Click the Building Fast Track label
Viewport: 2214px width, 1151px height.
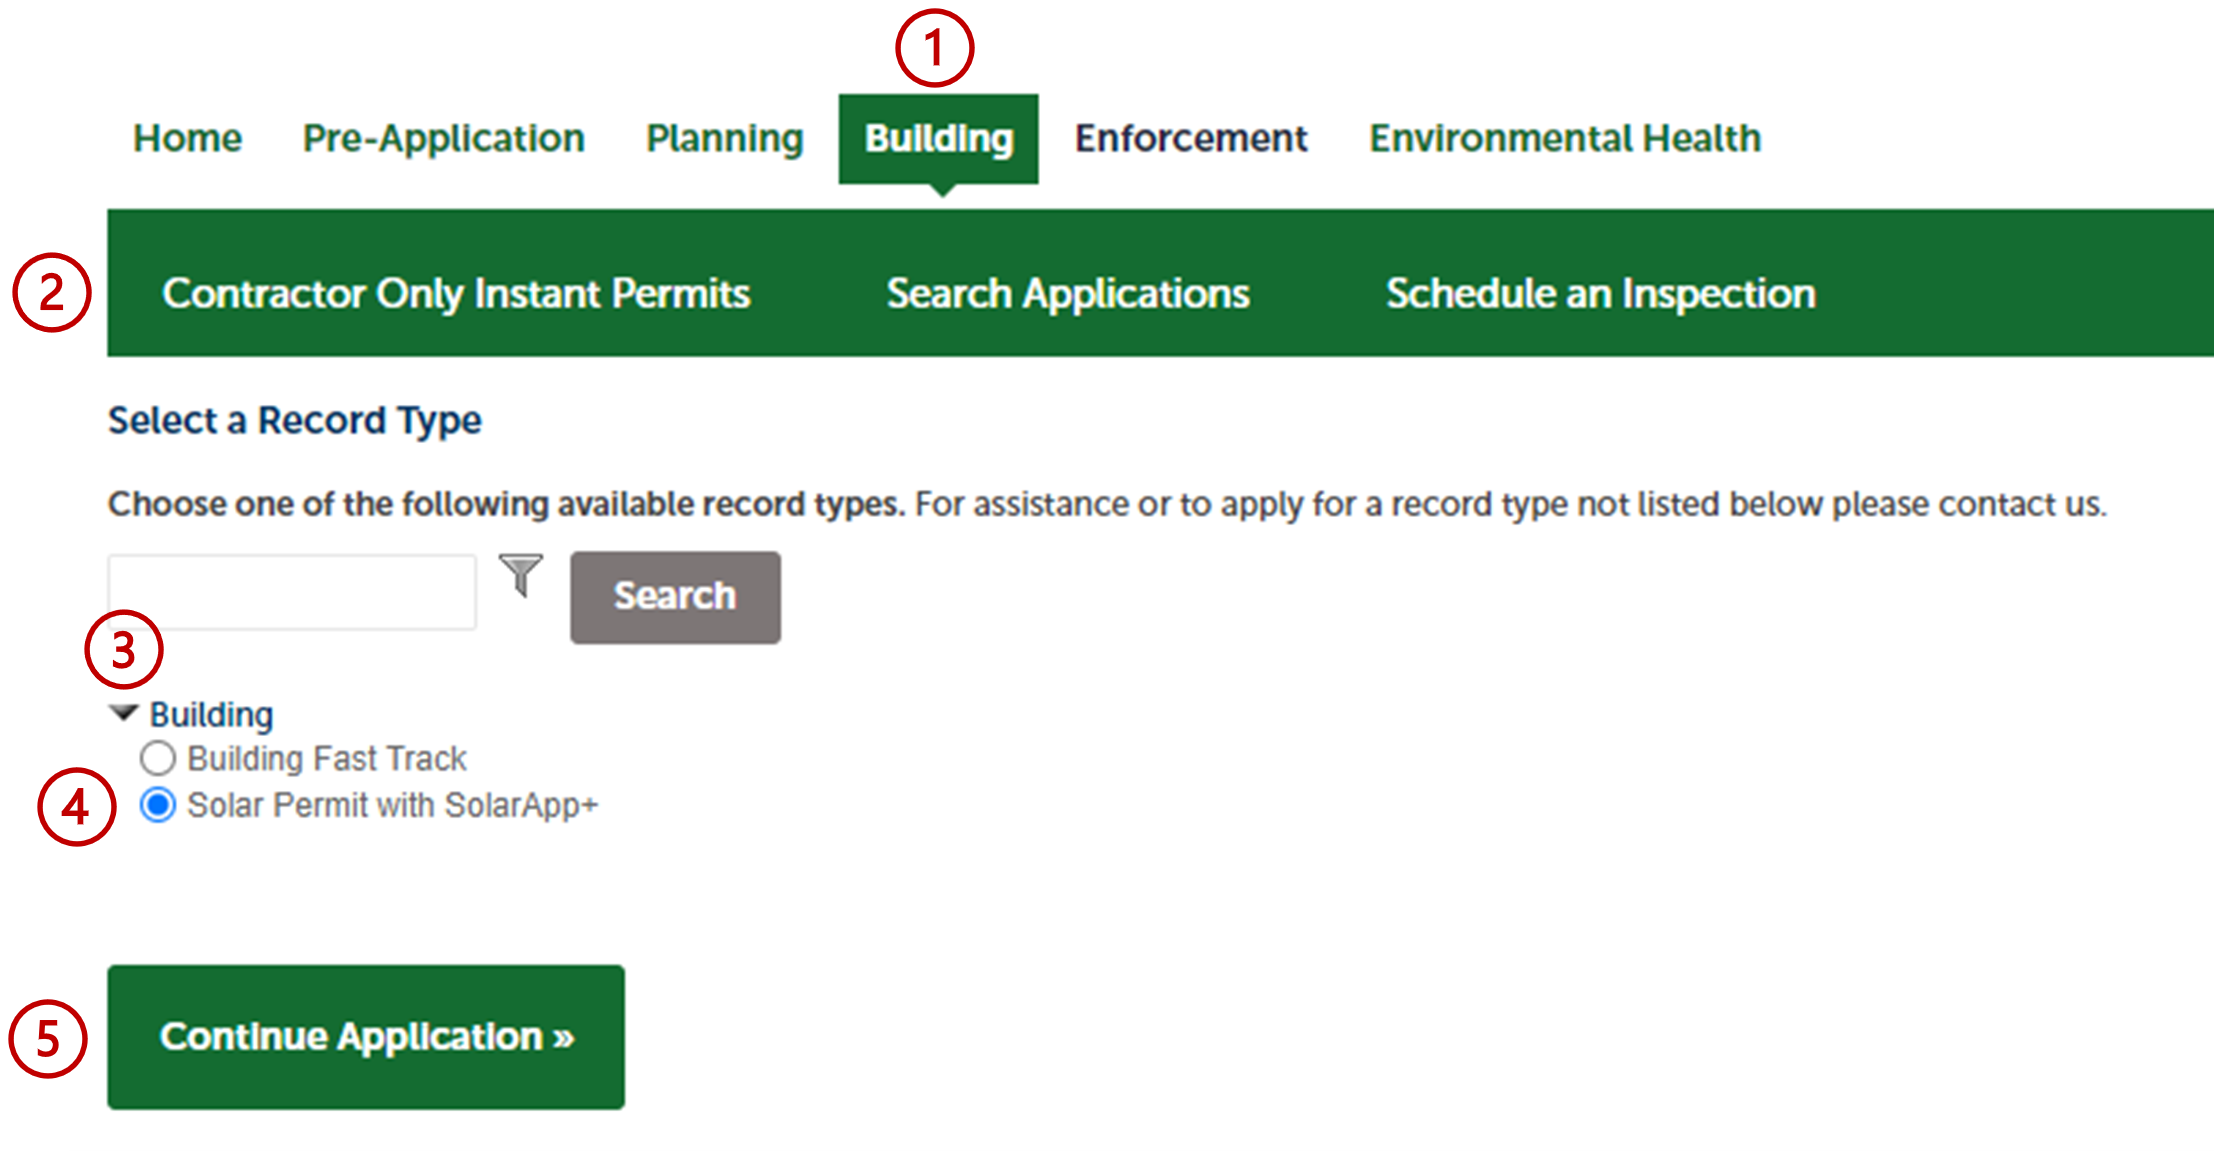pyautogui.click(x=327, y=759)
